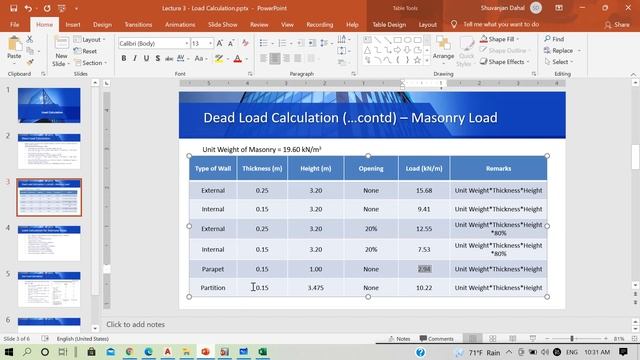
Task: Adjust the zoom slider handle
Action: pos(572,339)
